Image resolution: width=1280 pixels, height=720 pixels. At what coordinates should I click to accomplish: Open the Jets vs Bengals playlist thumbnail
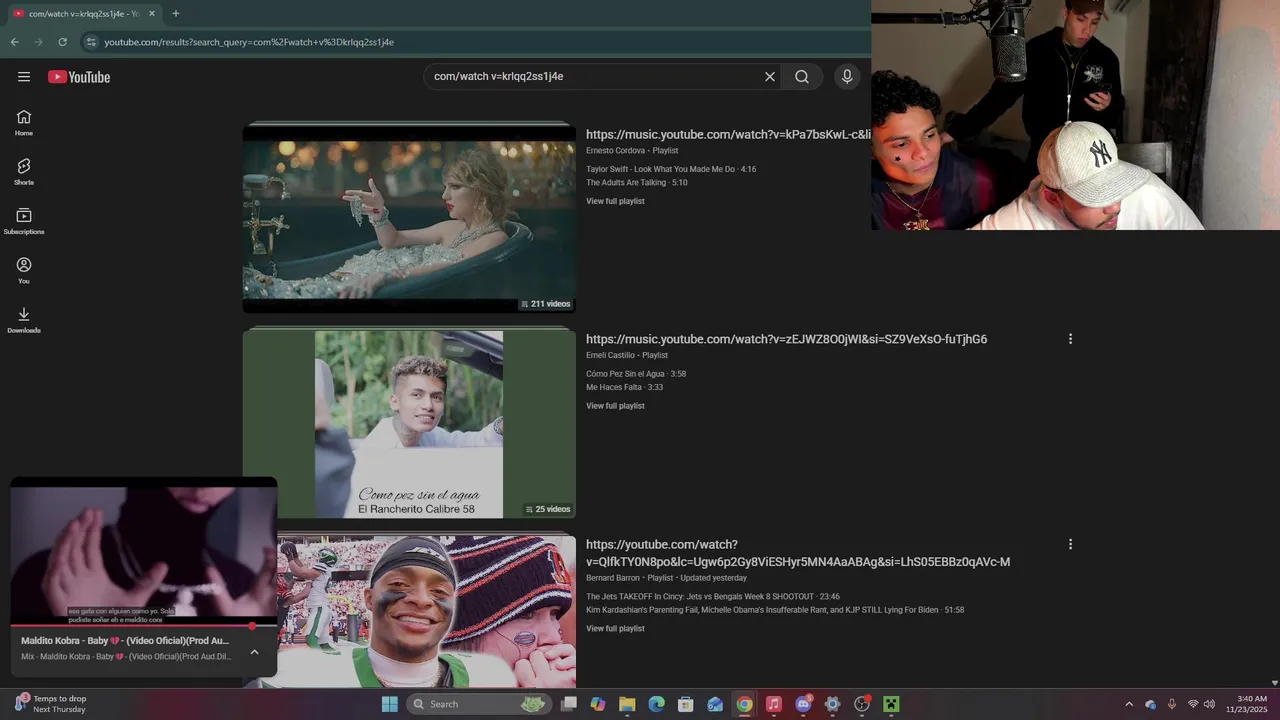click(x=426, y=611)
